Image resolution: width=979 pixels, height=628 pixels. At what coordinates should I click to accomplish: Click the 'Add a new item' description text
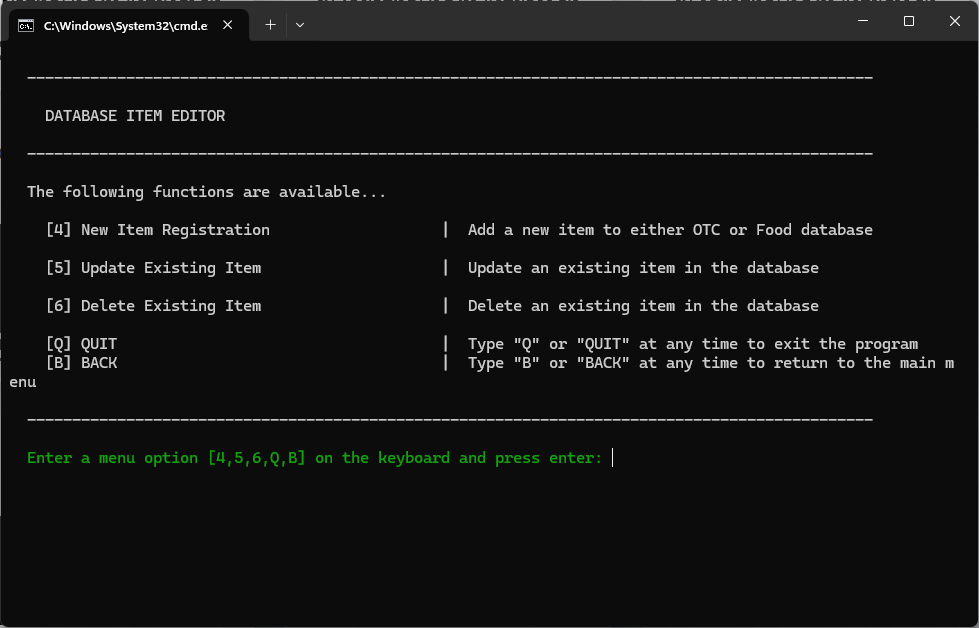669,230
